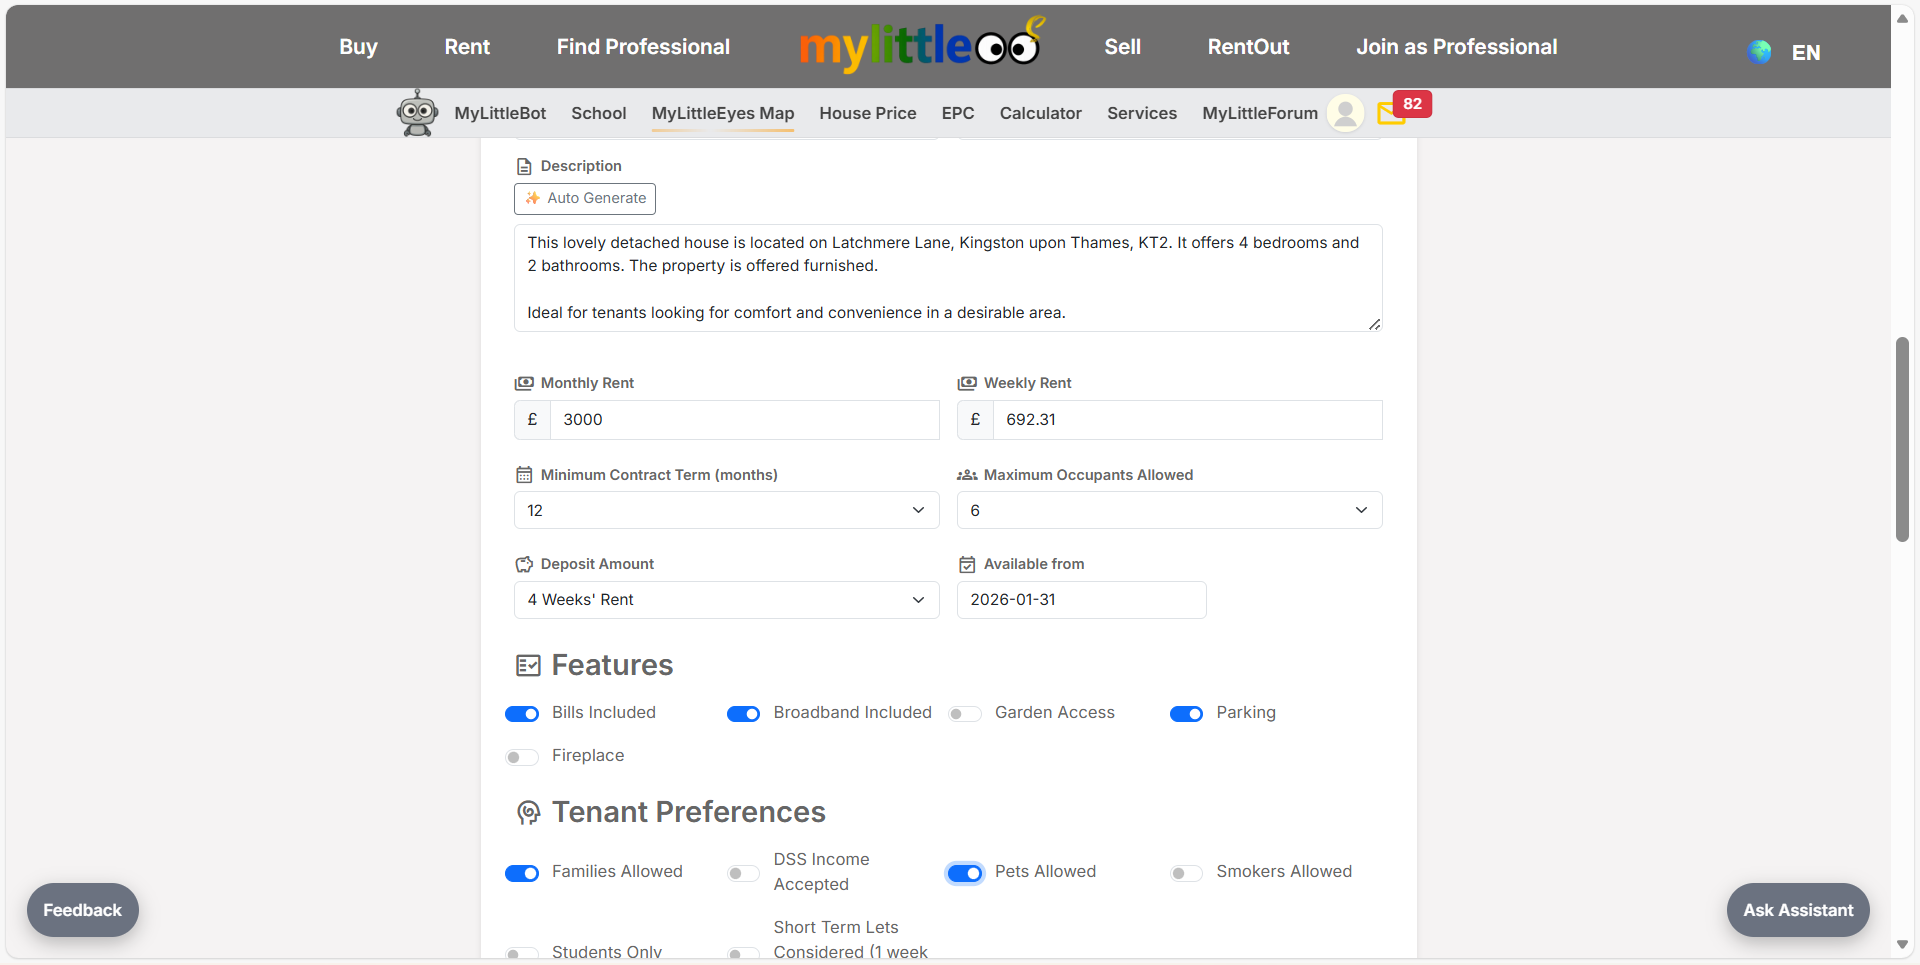
Task: Enable the Garden Access toggle
Action: coord(965,714)
